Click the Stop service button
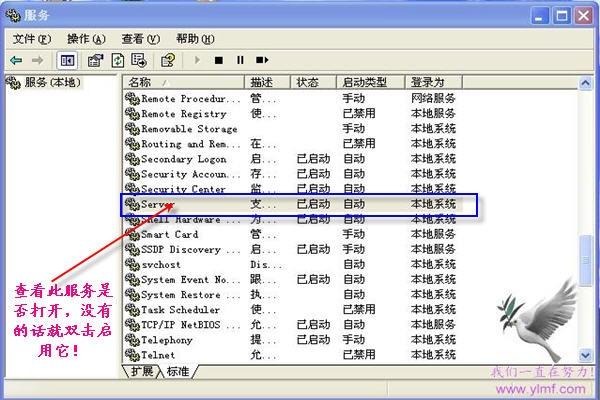Viewport: 600px width, 400px height. coord(219,60)
